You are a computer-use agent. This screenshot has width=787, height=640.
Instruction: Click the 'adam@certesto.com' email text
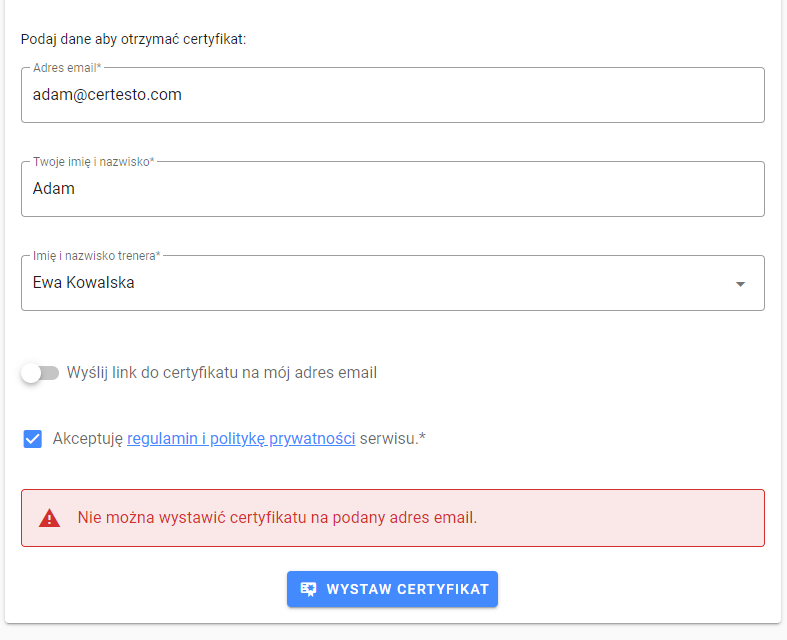tap(107, 95)
